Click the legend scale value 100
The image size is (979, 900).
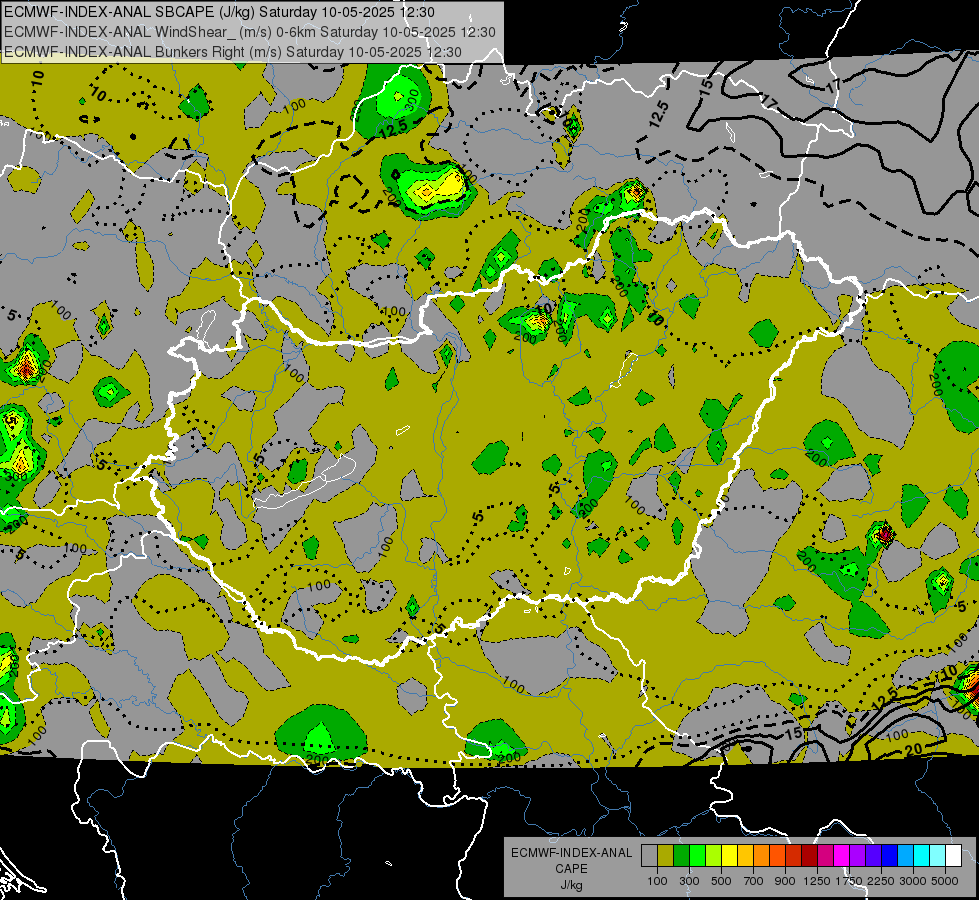657,881
